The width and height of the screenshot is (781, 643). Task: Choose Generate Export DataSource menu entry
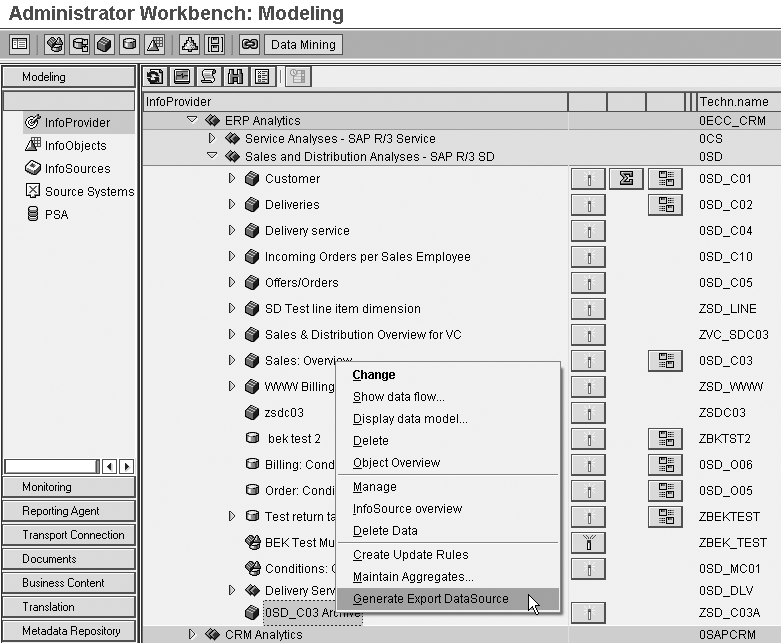point(448,599)
